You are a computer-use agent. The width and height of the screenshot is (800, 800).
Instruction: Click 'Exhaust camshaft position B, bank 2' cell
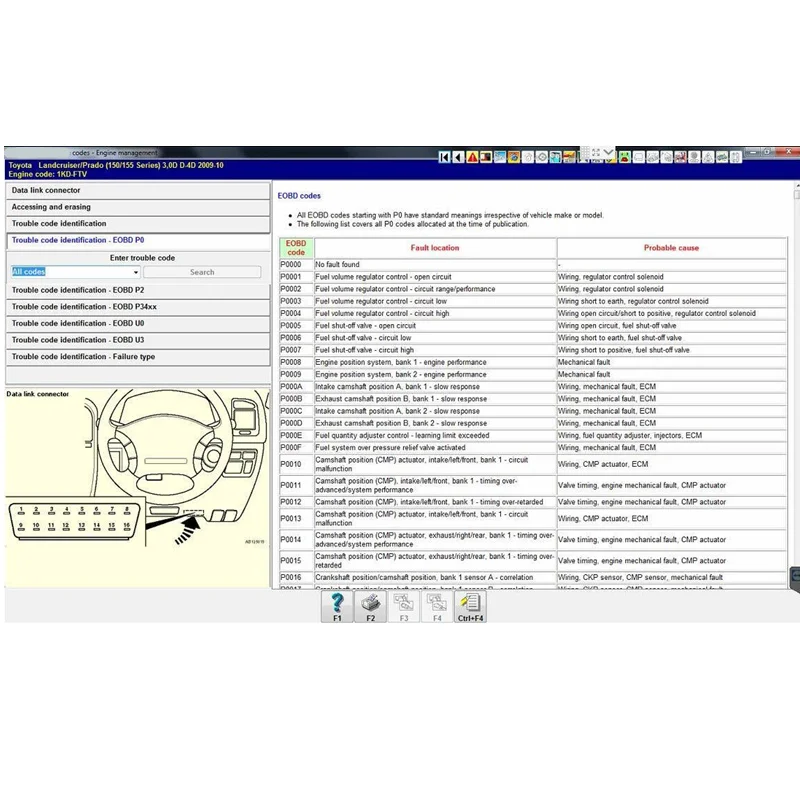coord(435,423)
